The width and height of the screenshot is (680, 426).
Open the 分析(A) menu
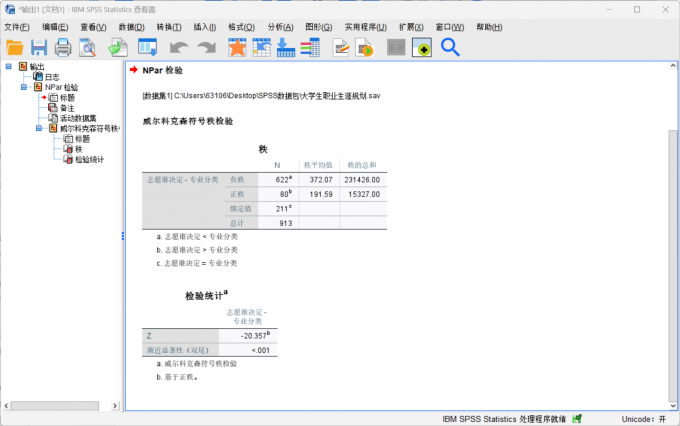click(280, 27)
